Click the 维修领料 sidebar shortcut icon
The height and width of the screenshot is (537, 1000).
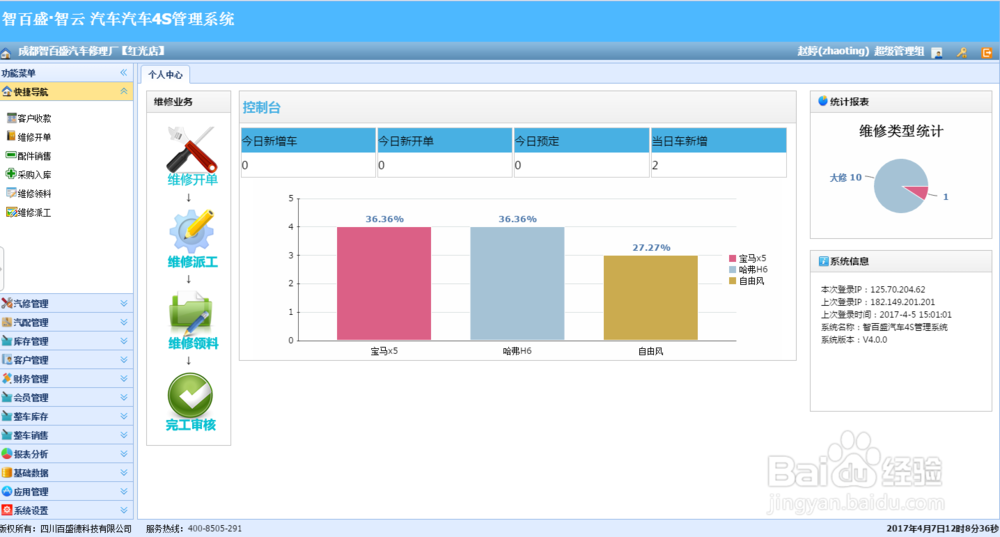coord(11,193)
